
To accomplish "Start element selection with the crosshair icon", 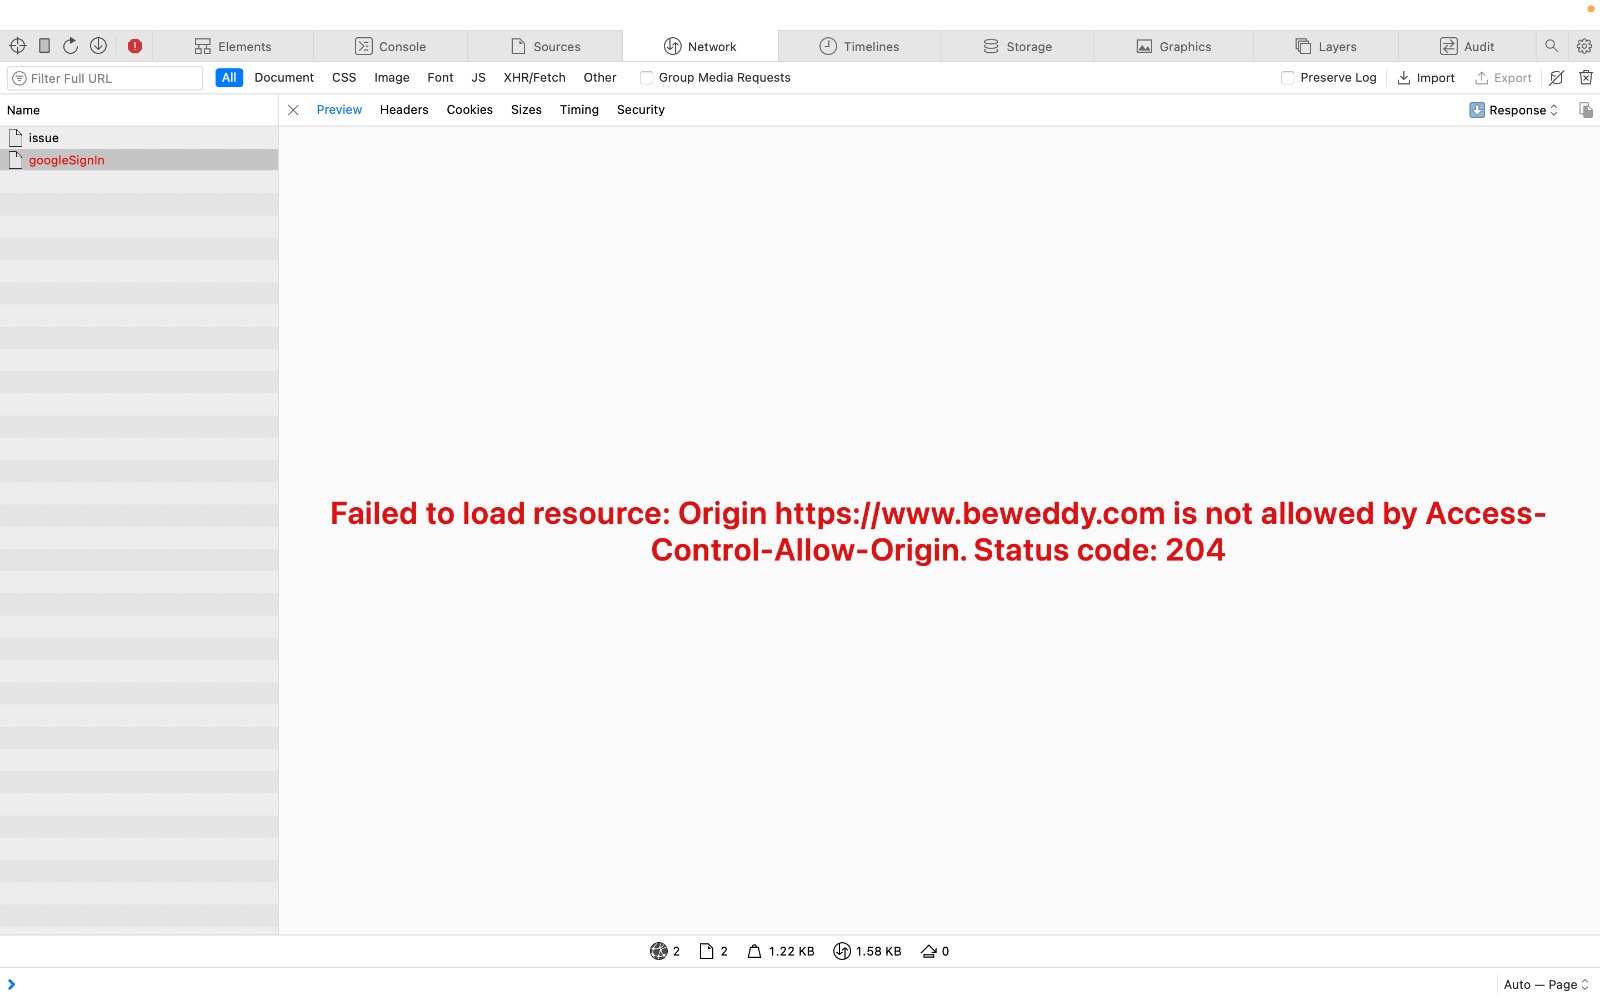I will [x=17, y=46].
